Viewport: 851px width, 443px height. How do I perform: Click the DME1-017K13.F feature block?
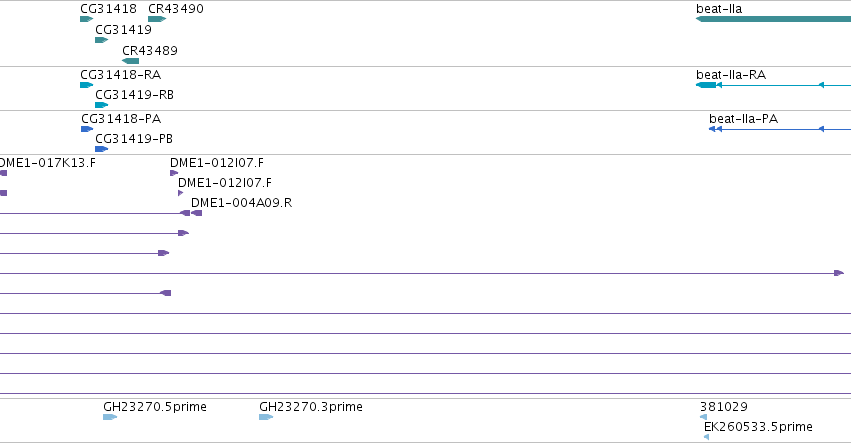tap(3, 173)
